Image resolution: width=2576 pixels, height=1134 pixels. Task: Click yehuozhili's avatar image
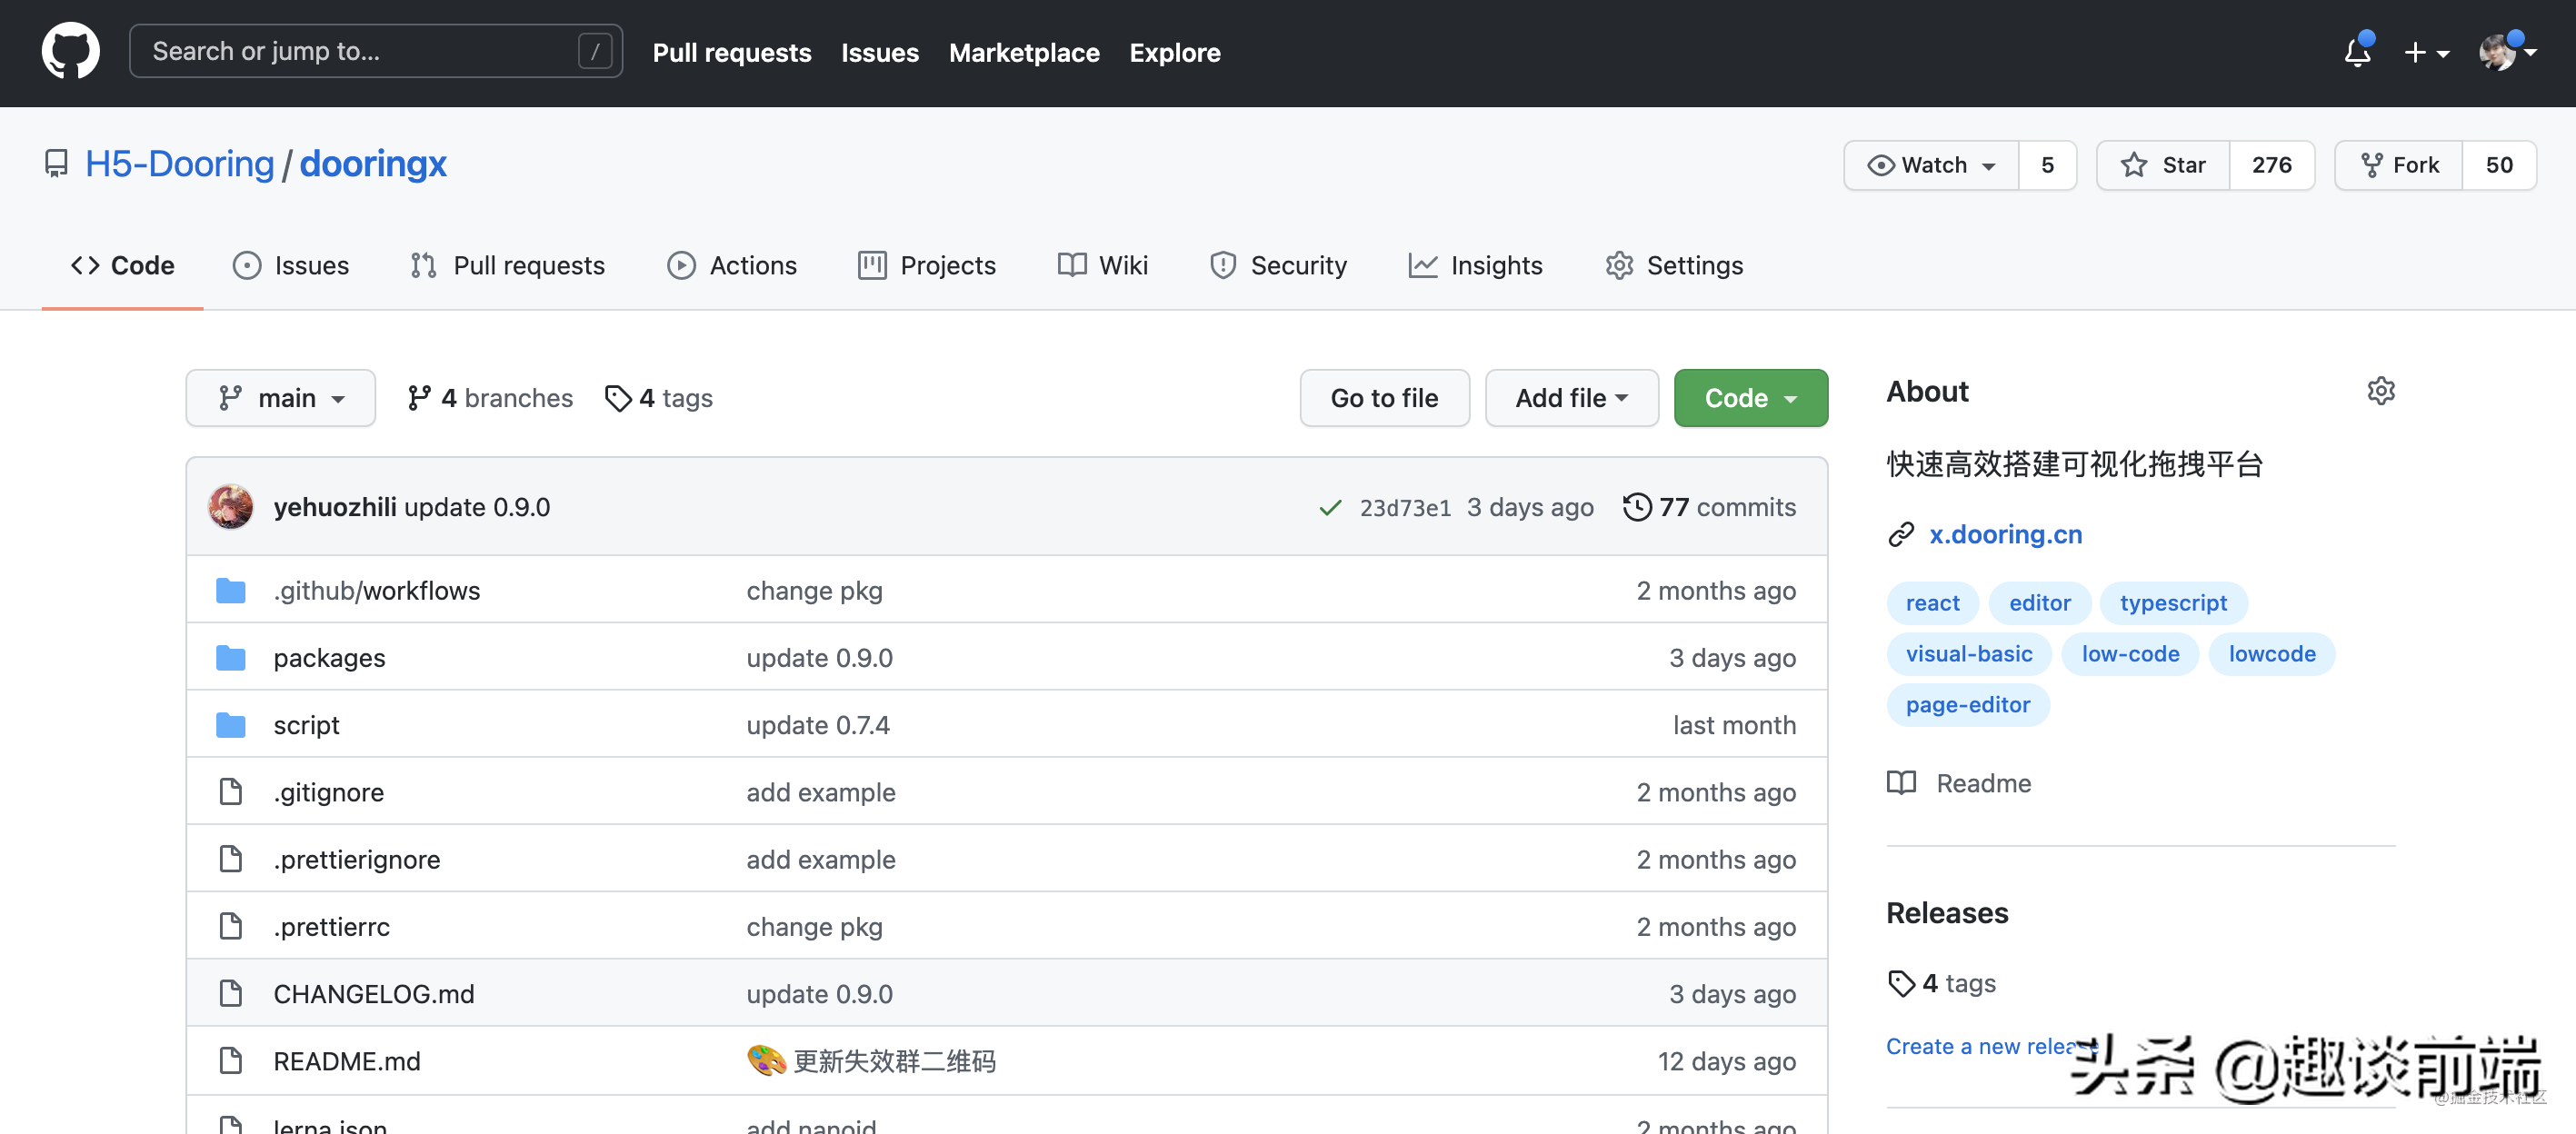tap(231, 507)
